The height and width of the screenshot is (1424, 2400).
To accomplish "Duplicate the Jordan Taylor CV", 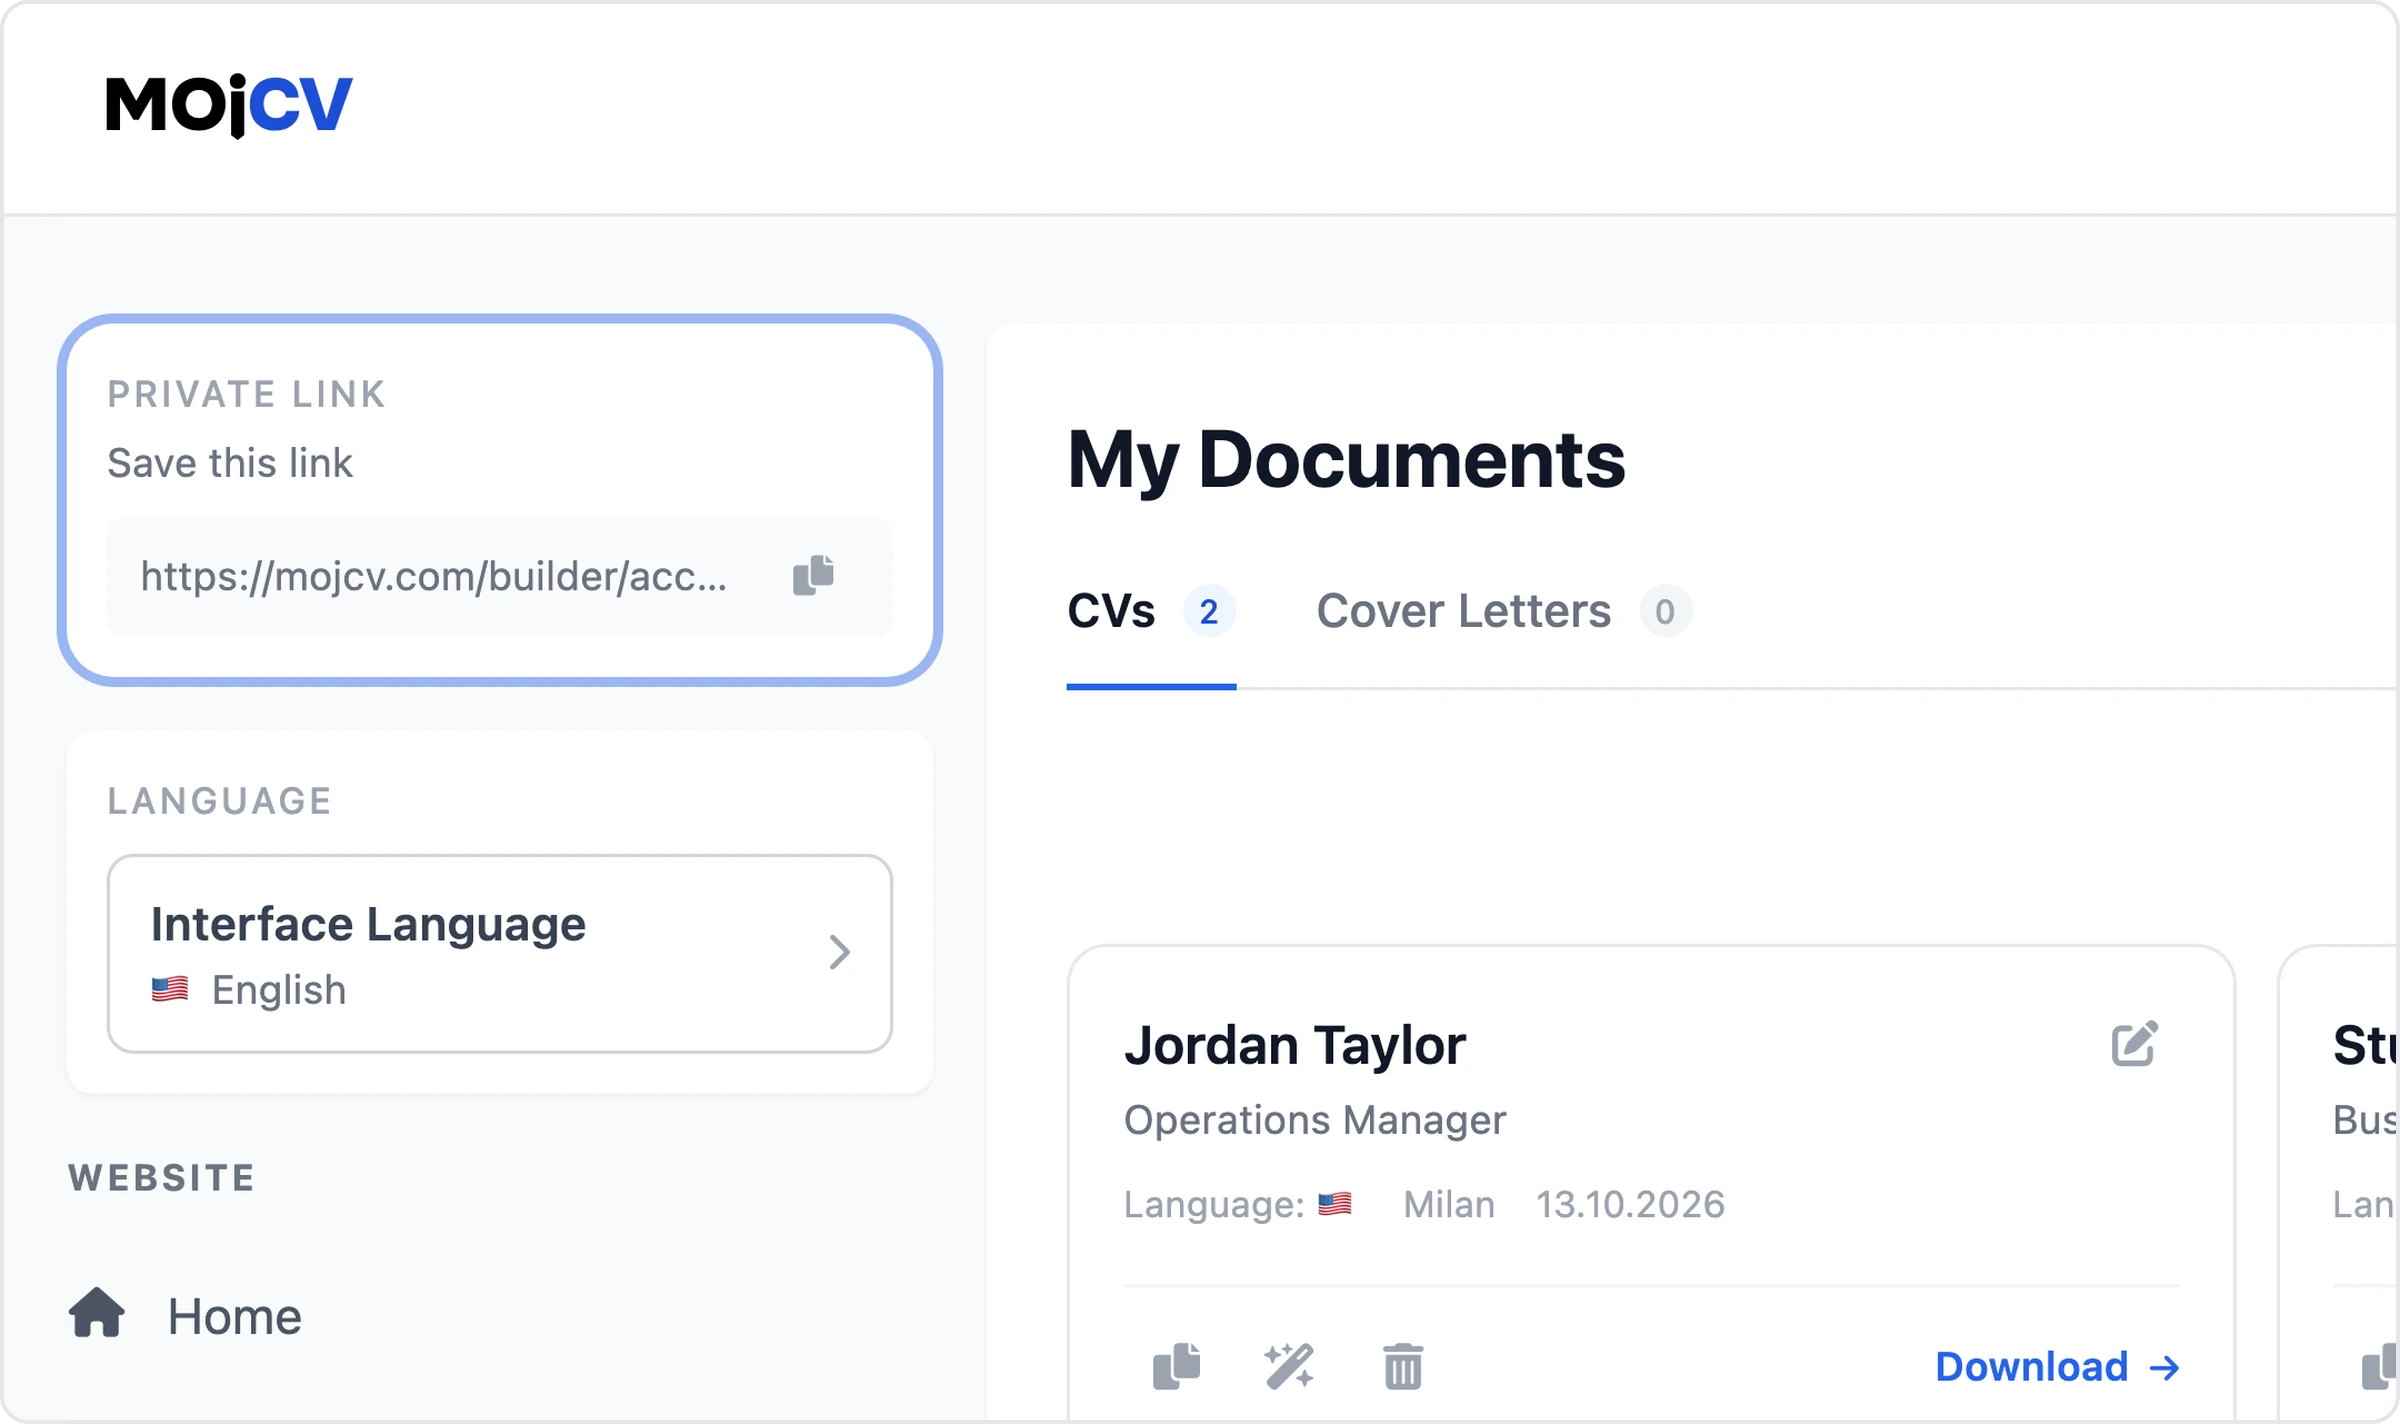I will point(1177,1366).
